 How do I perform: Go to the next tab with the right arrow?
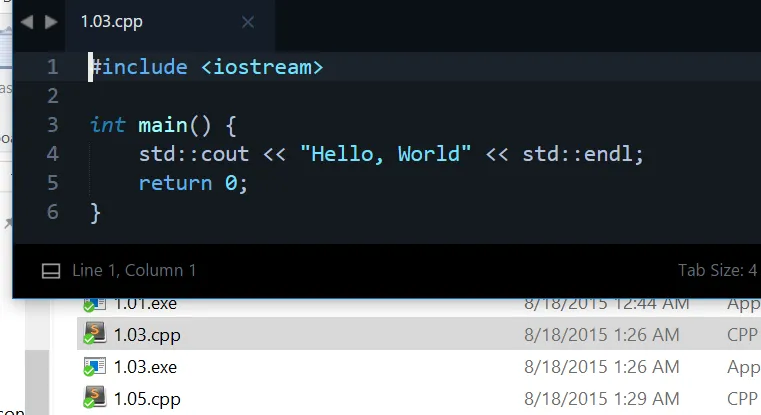[51, 22]
